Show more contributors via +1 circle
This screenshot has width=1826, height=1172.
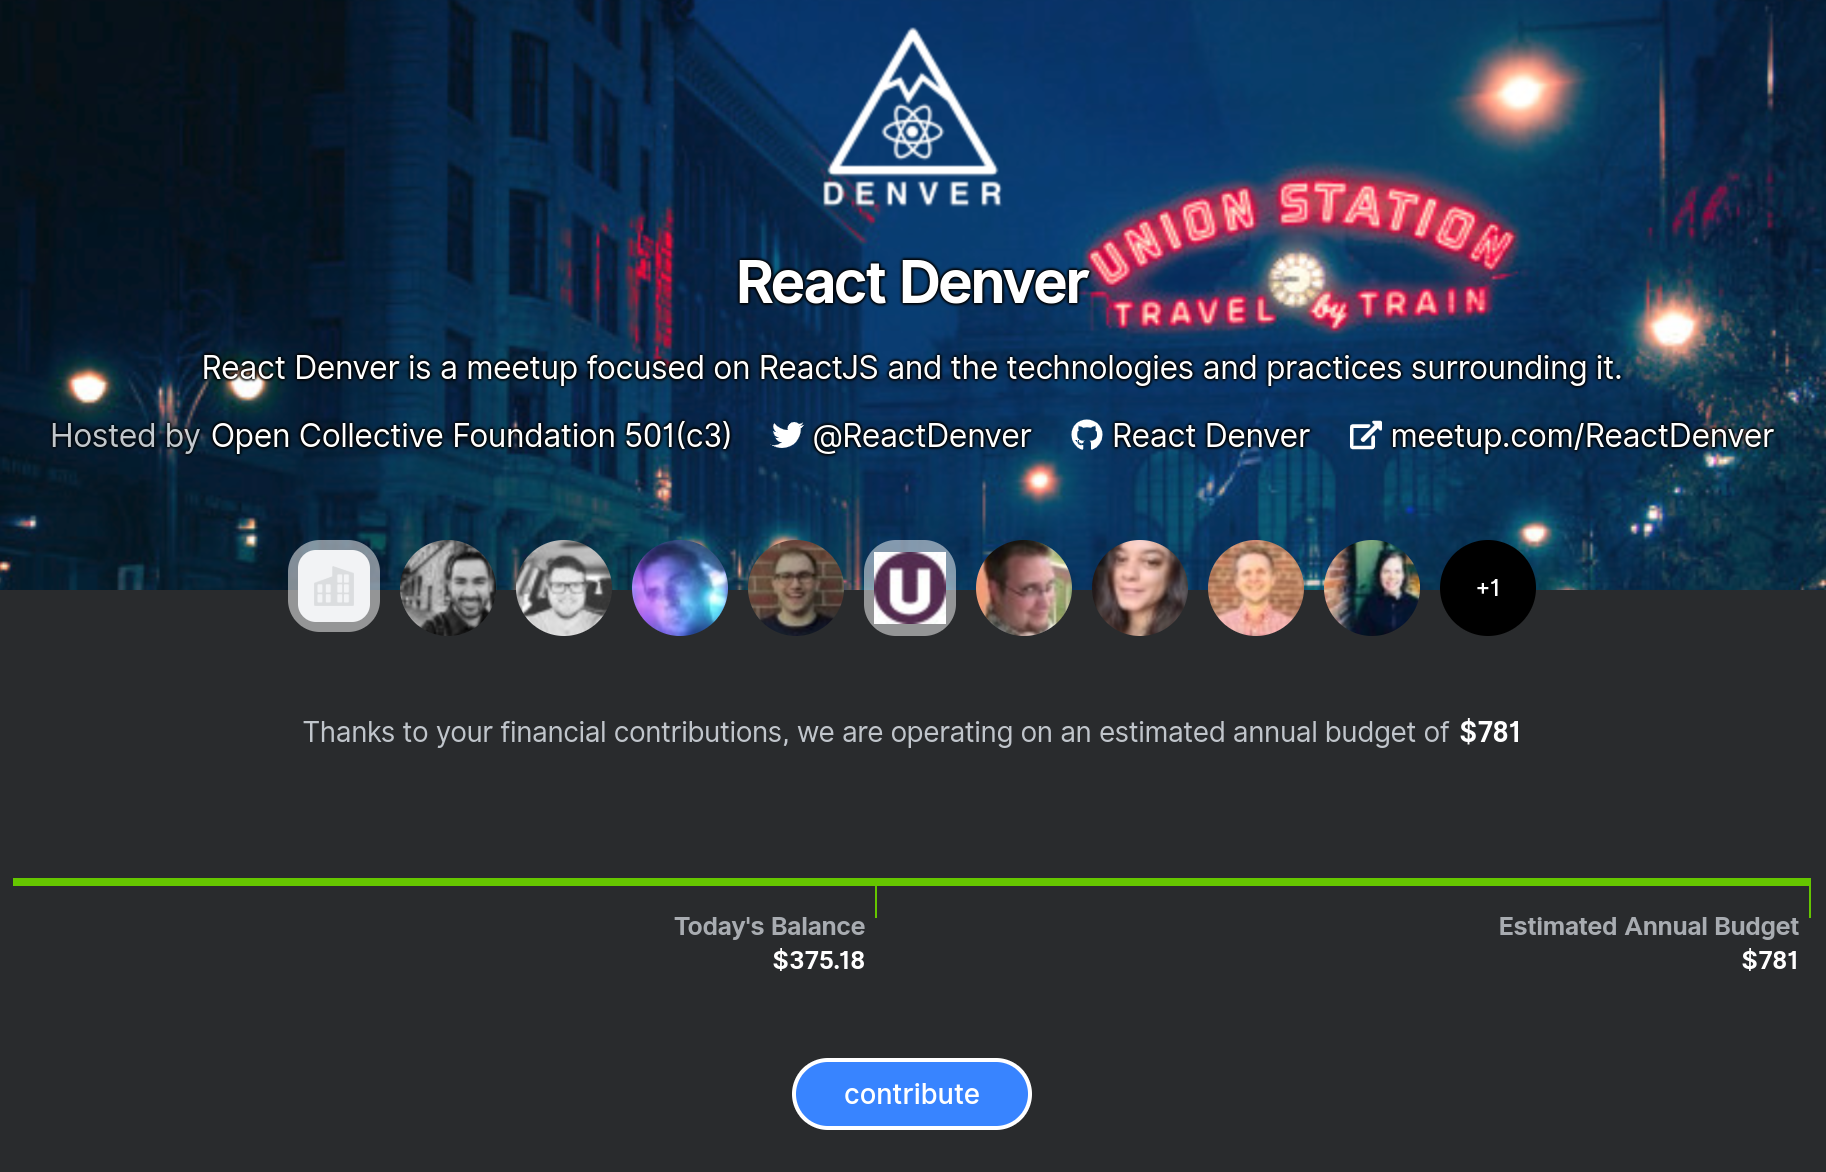click(x=1488, y=587)
